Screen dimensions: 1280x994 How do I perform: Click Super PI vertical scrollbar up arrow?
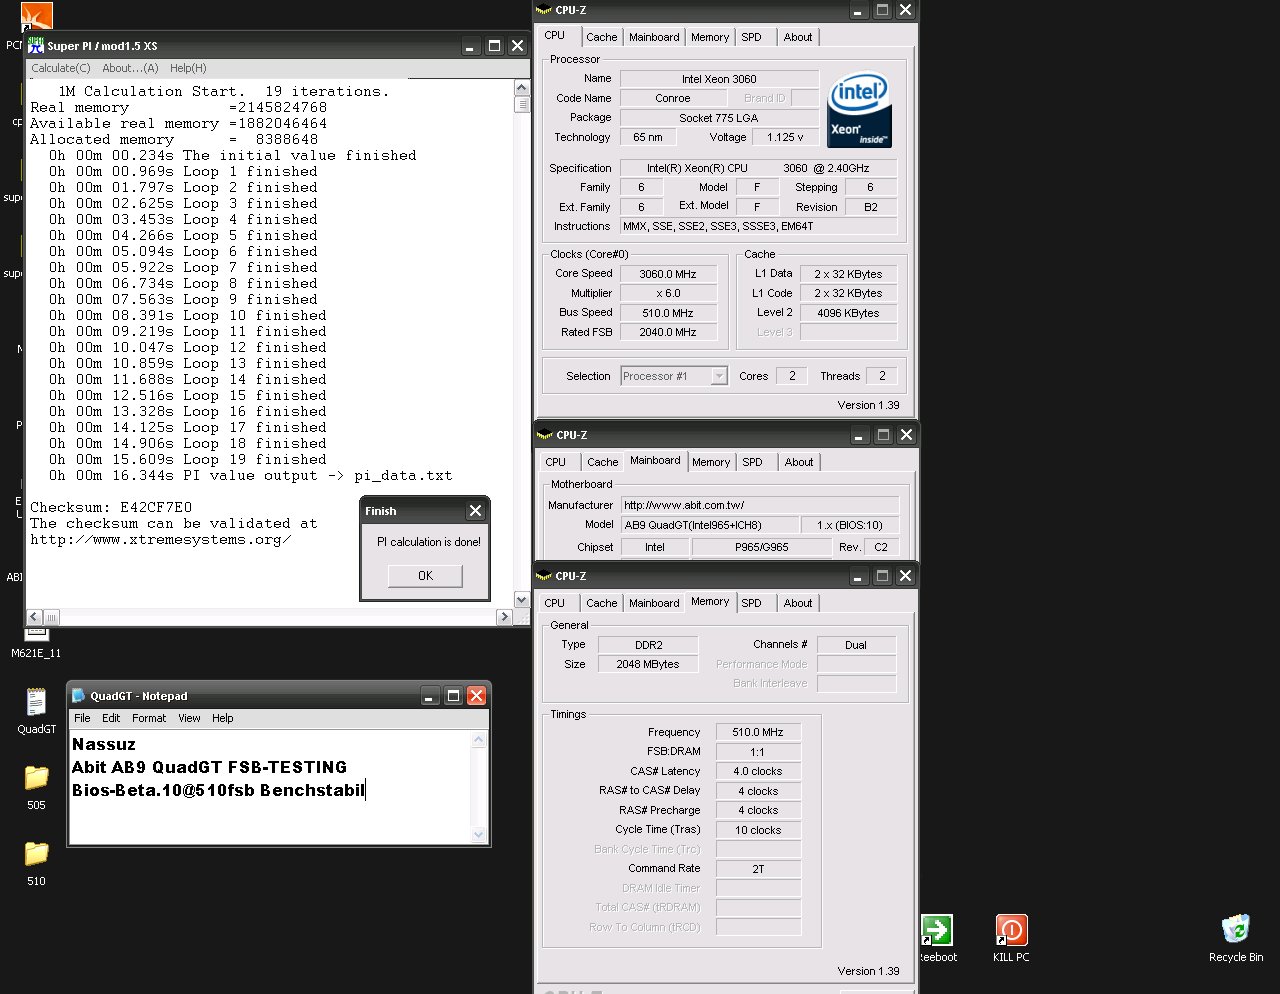pyautogui.click(x=521, y=89)
